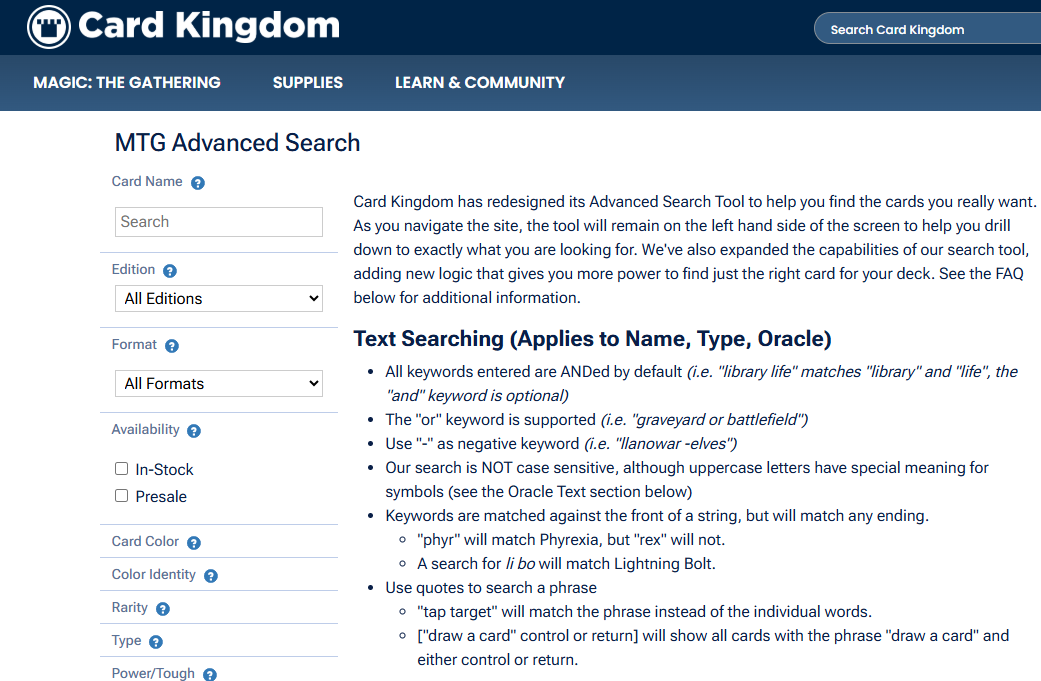The width and height of the screenshot is (1041, 681).
Task: Open the Supplies menu
Action: (x=308, y=82)
